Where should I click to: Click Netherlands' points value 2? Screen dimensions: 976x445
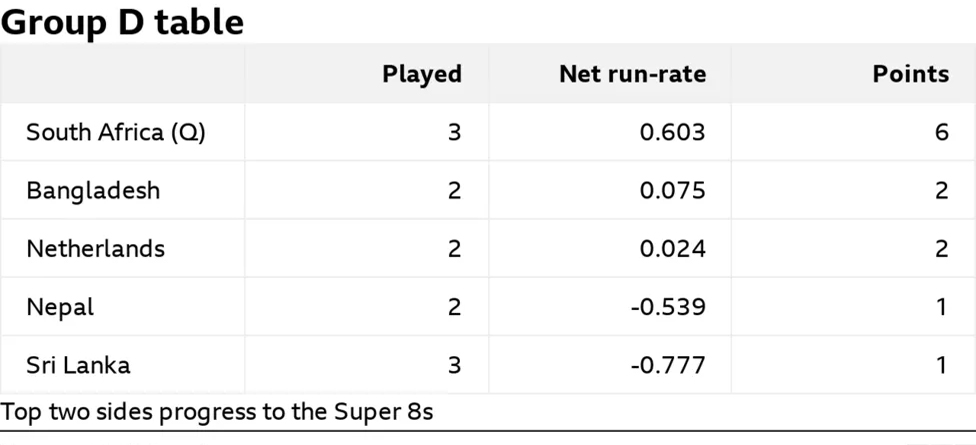coord(942,249)
